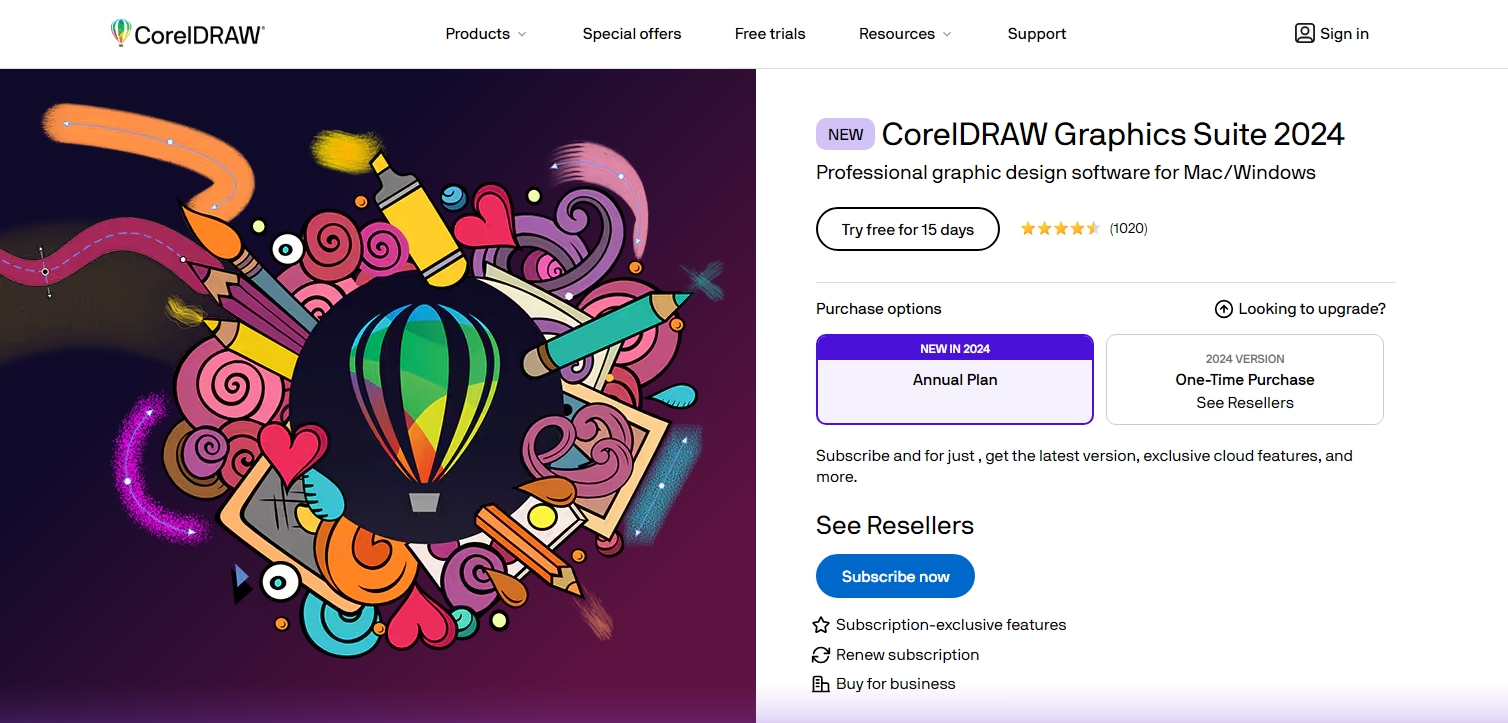The image size is (1508, 723).
Task: Click the circular upgrade arrow icon
Action: click(1223, 309)
